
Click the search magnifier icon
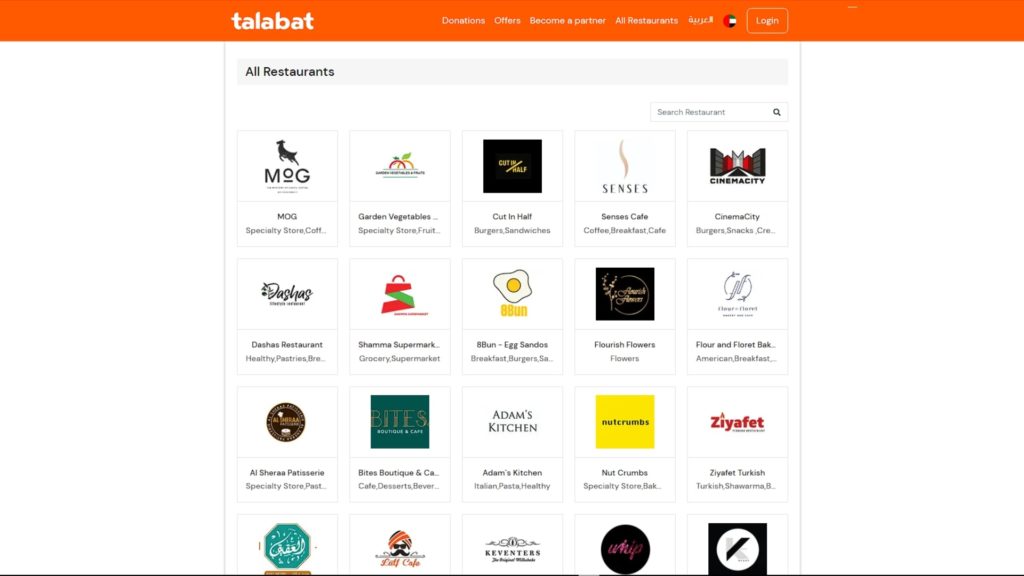tap(776, 112)
